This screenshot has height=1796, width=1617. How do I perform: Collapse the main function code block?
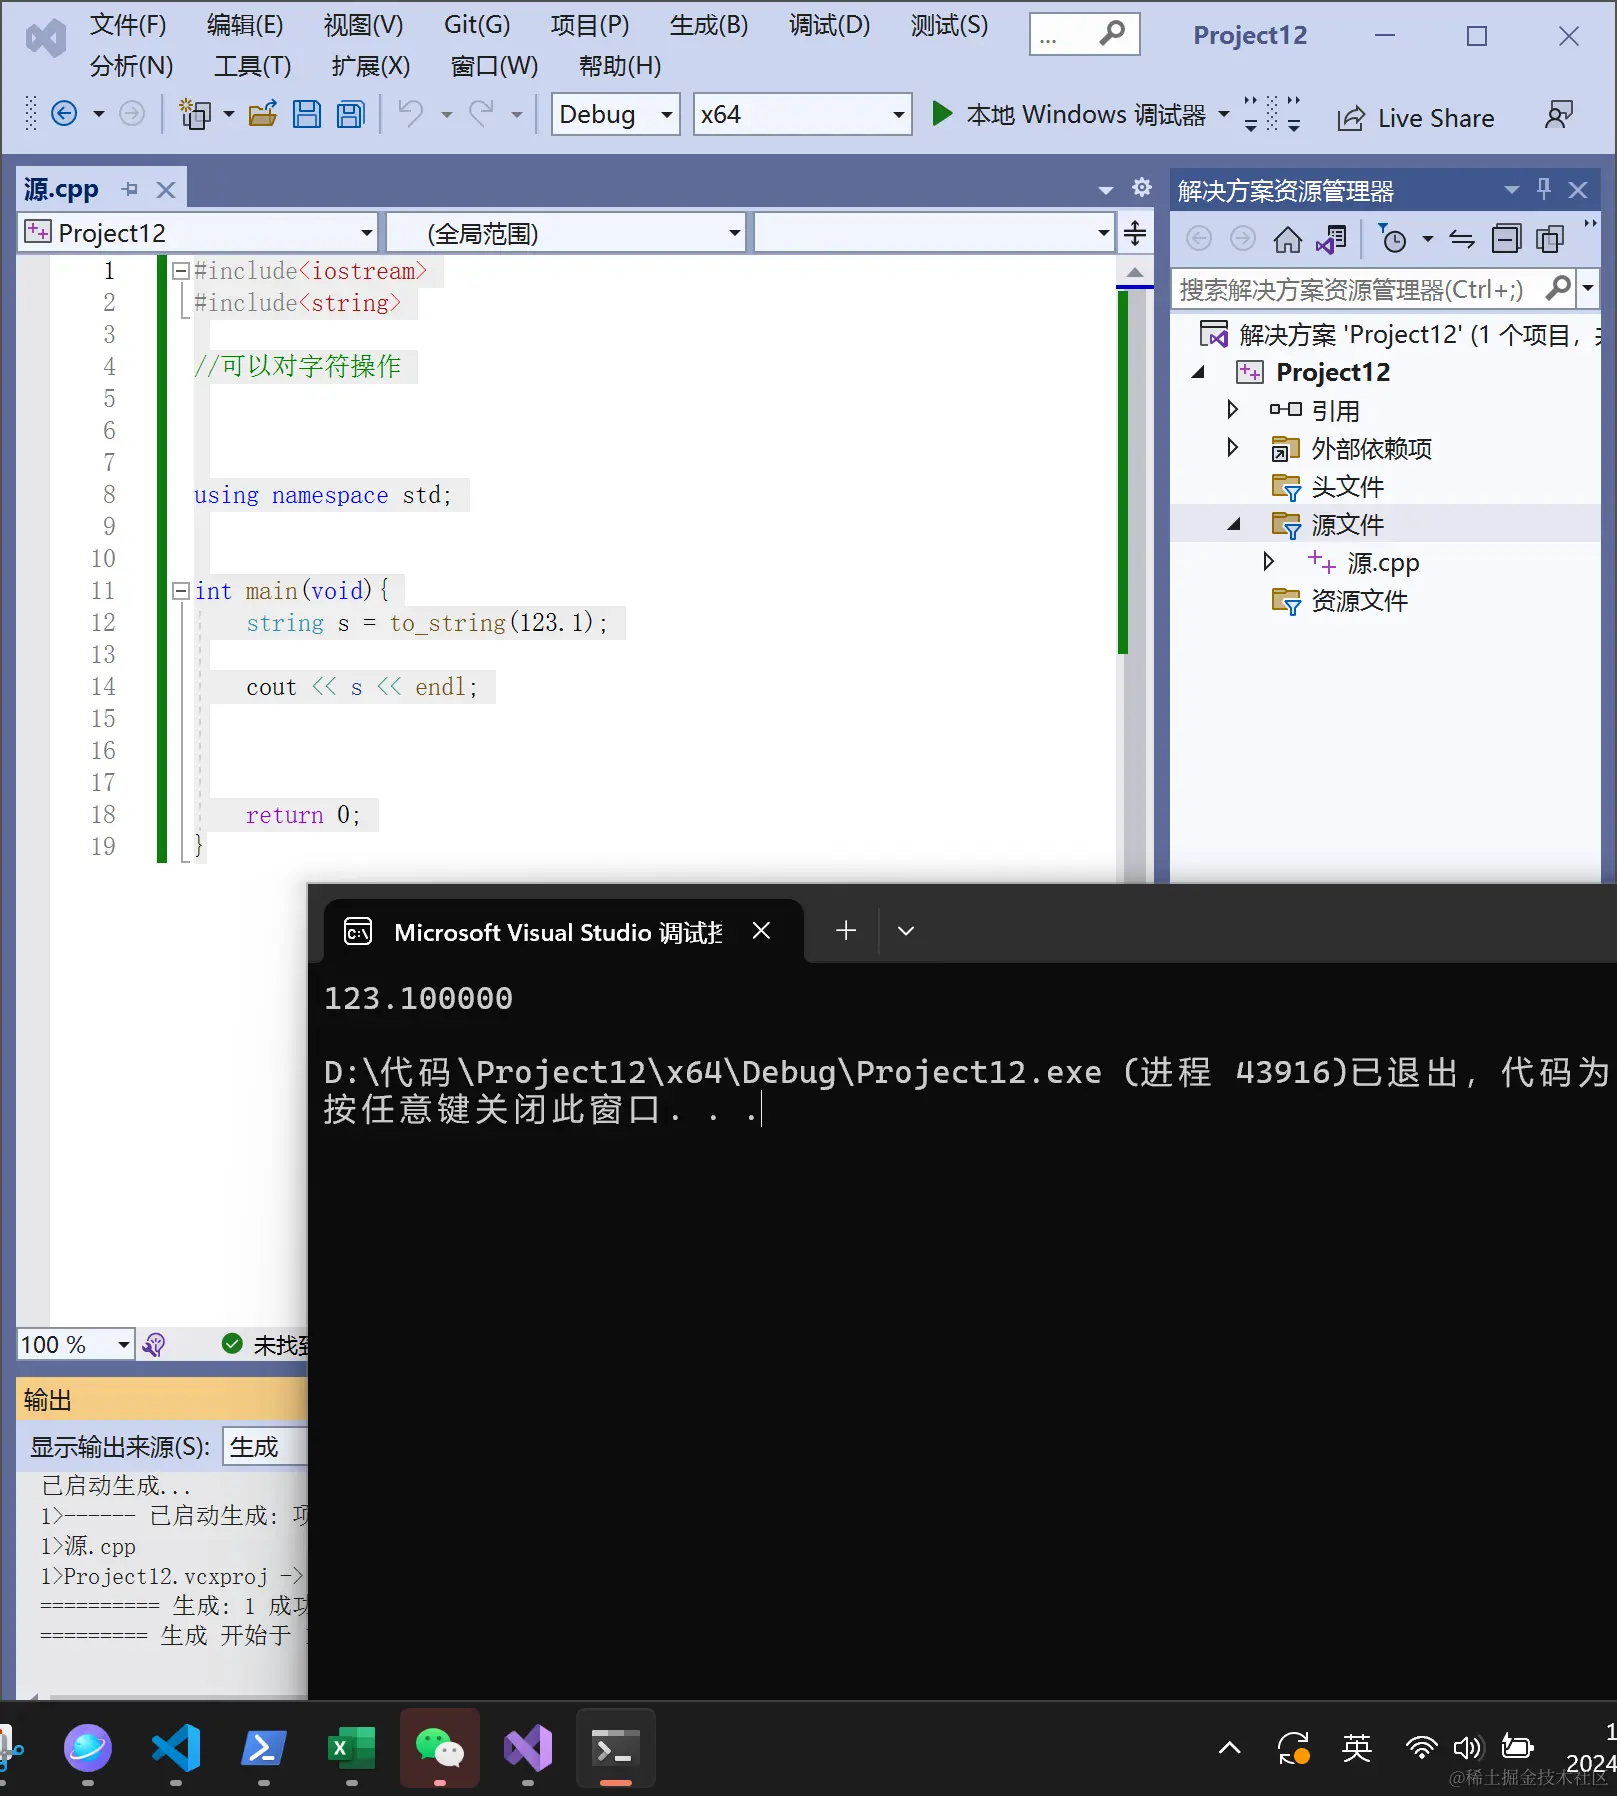(x=181, y=591)
